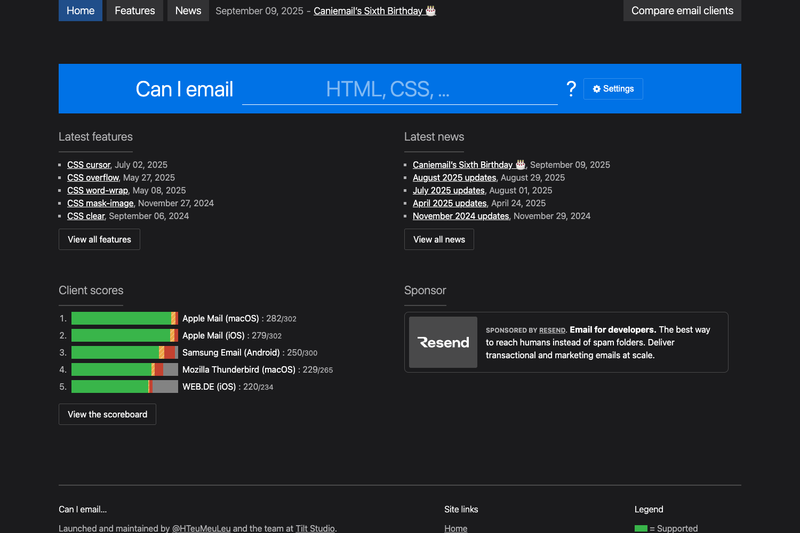This screenshot has height=533, width=800.
Task: Open CSS cursor feature link
Action: pos(89,165)
